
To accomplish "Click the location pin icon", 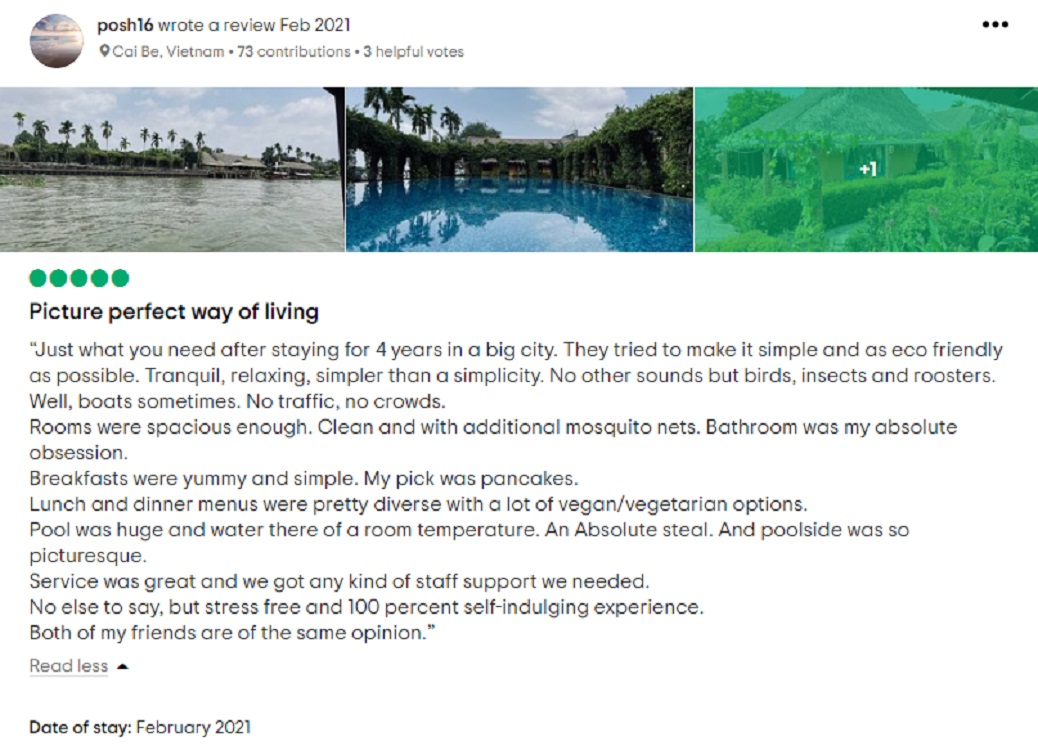I will (104, 52).
